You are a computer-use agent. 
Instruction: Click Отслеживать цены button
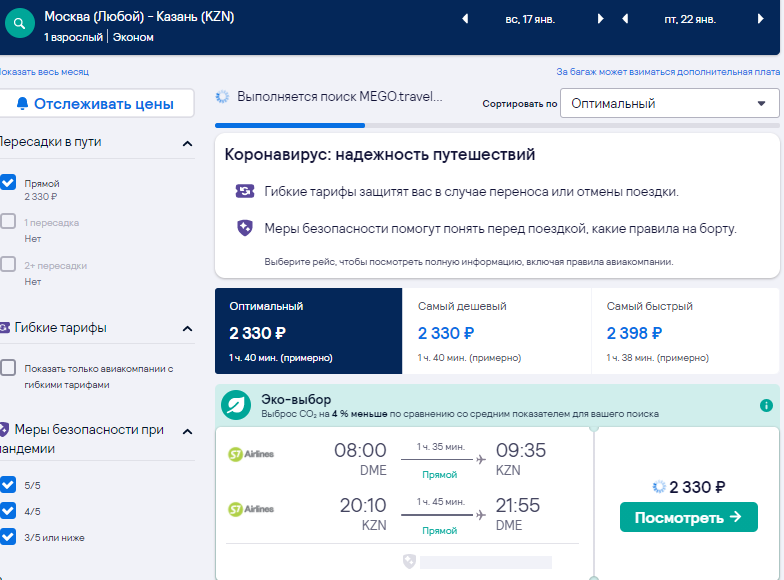click(x=96, y=104)
